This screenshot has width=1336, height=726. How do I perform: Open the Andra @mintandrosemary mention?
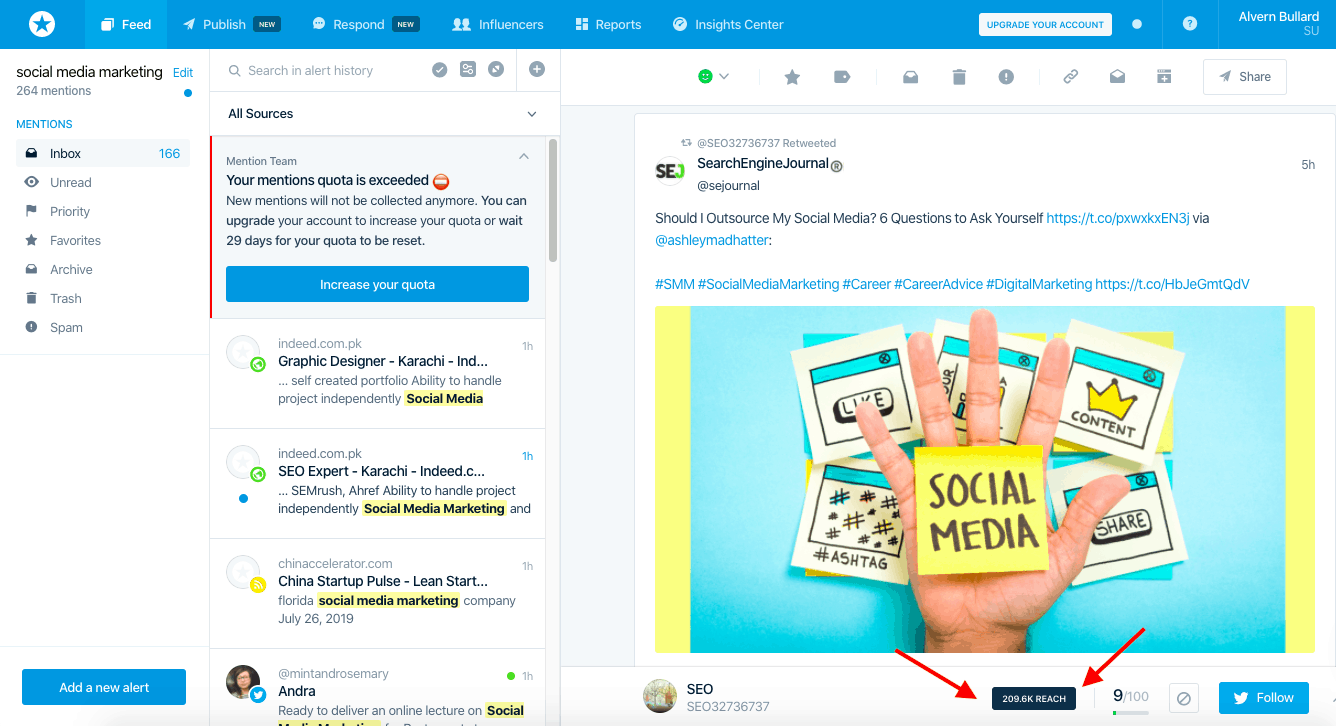tap(378, 688)
